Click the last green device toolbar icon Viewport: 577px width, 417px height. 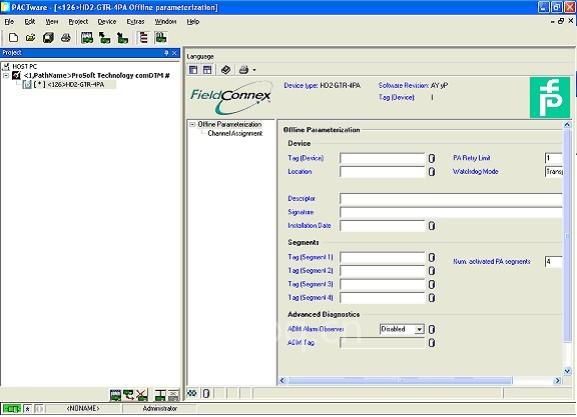point(161,38)
